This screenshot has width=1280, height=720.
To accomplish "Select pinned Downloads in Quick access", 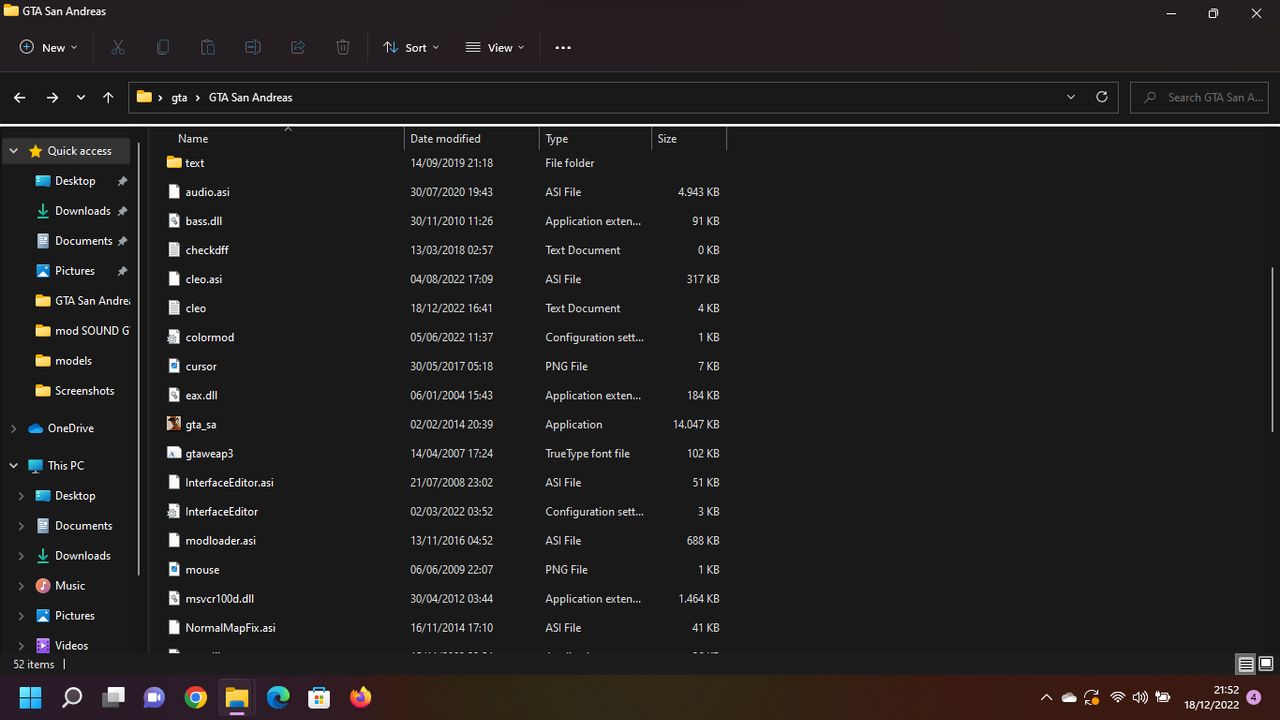I will pos(82,211).
